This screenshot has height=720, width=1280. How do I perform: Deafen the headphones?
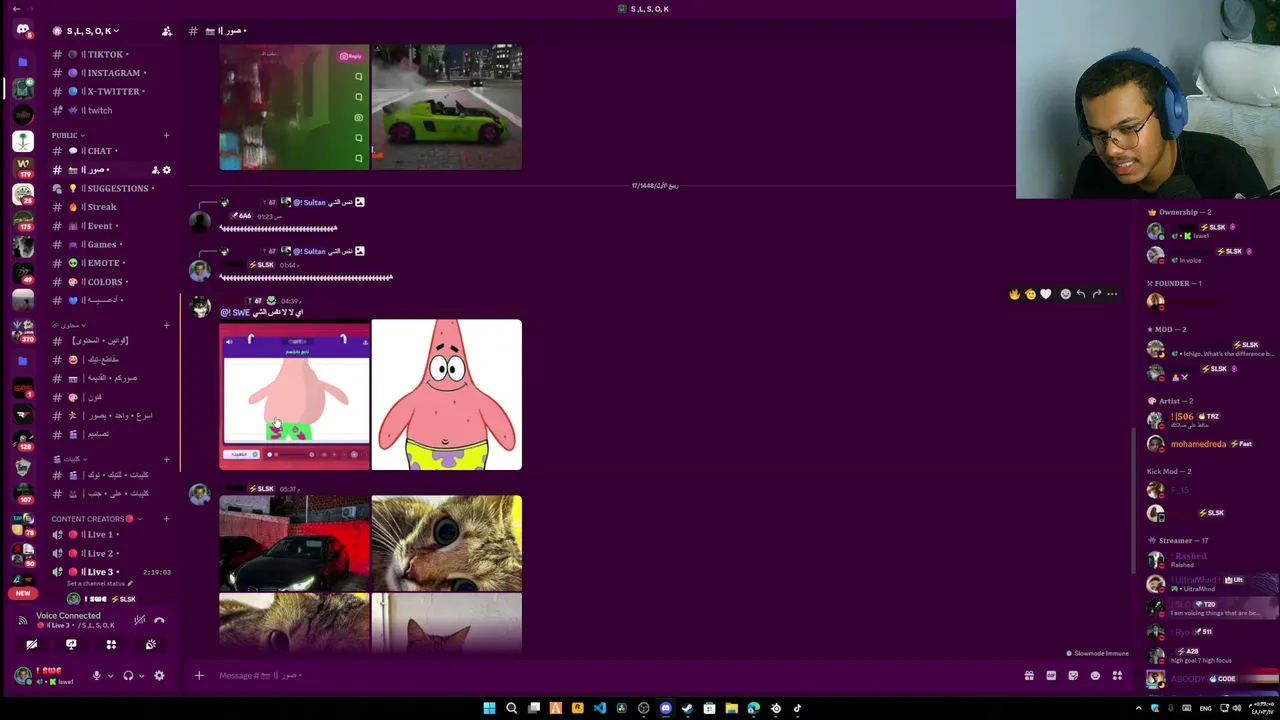click(128, 676)
